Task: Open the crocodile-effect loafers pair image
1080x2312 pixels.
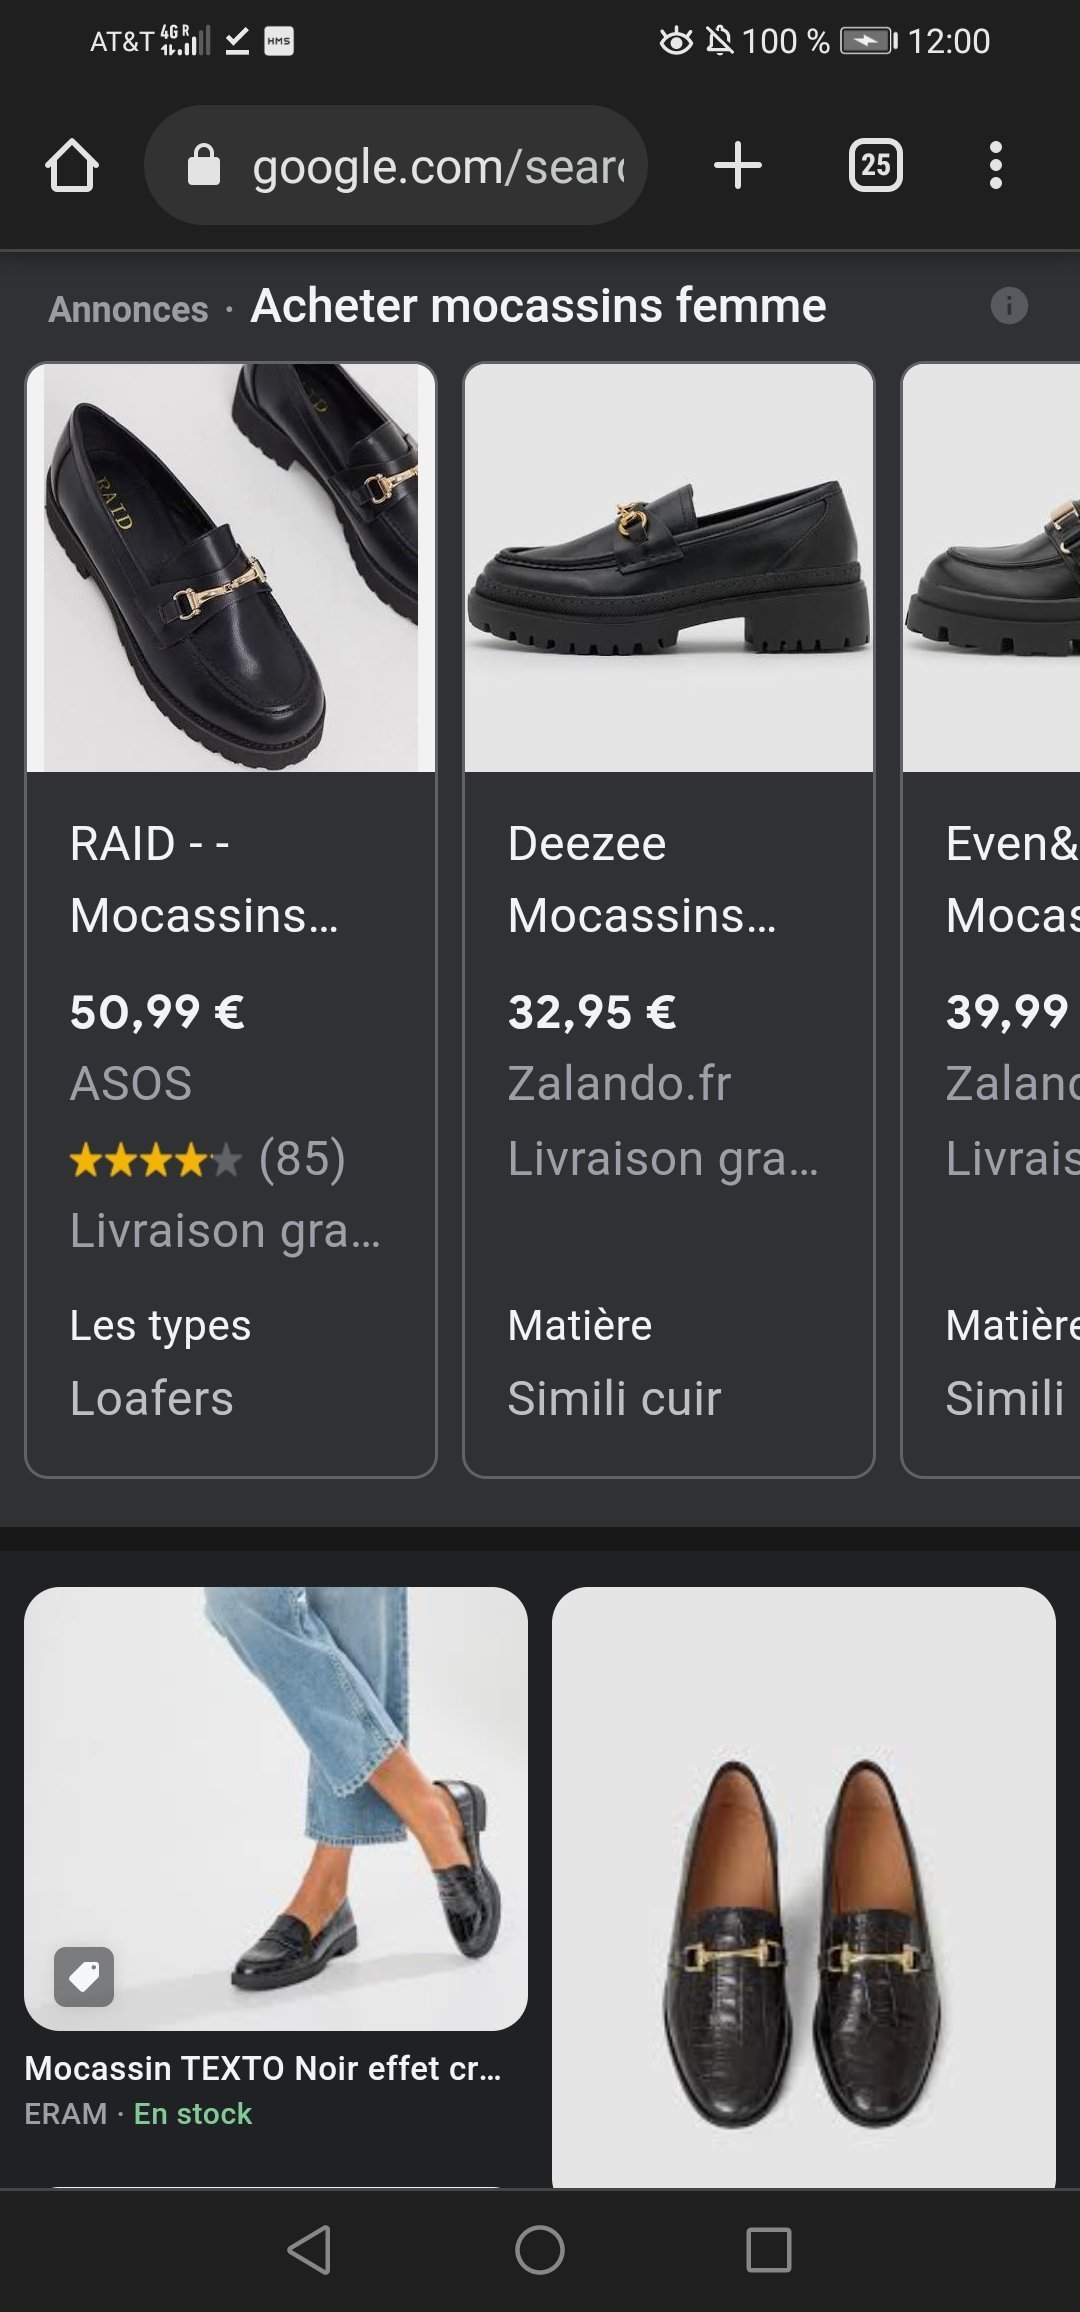Action: tap(804, 1885)
